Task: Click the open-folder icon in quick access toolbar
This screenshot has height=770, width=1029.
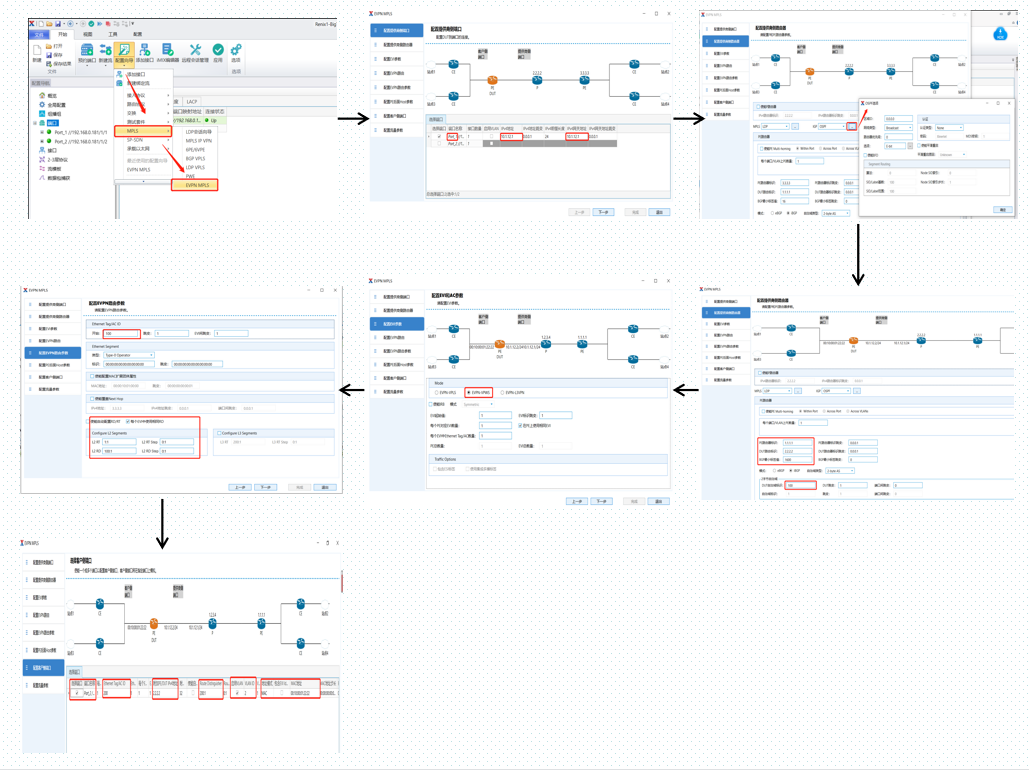Action: pyautogui.click(x=49, y=24)
